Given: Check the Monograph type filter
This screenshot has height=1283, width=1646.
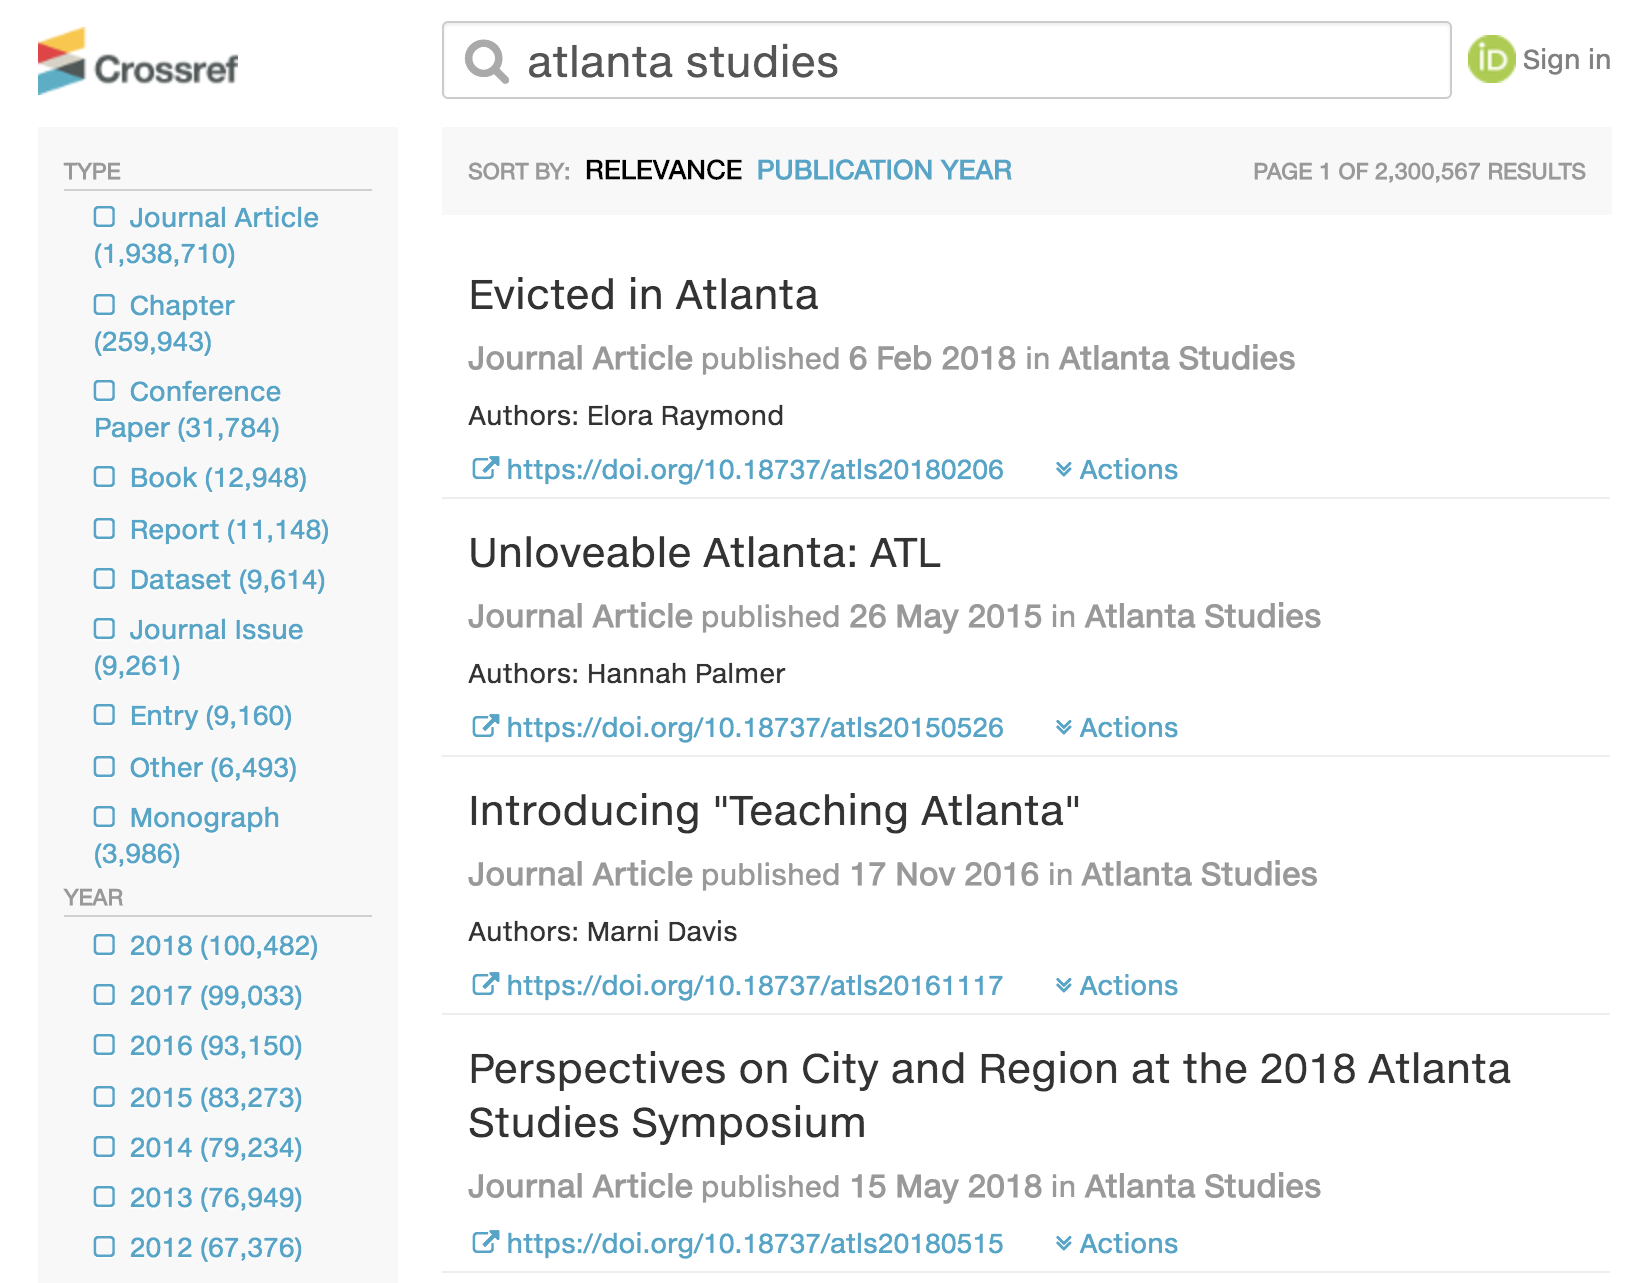Looking at the screenshot, I should click(x=105, y=816).
